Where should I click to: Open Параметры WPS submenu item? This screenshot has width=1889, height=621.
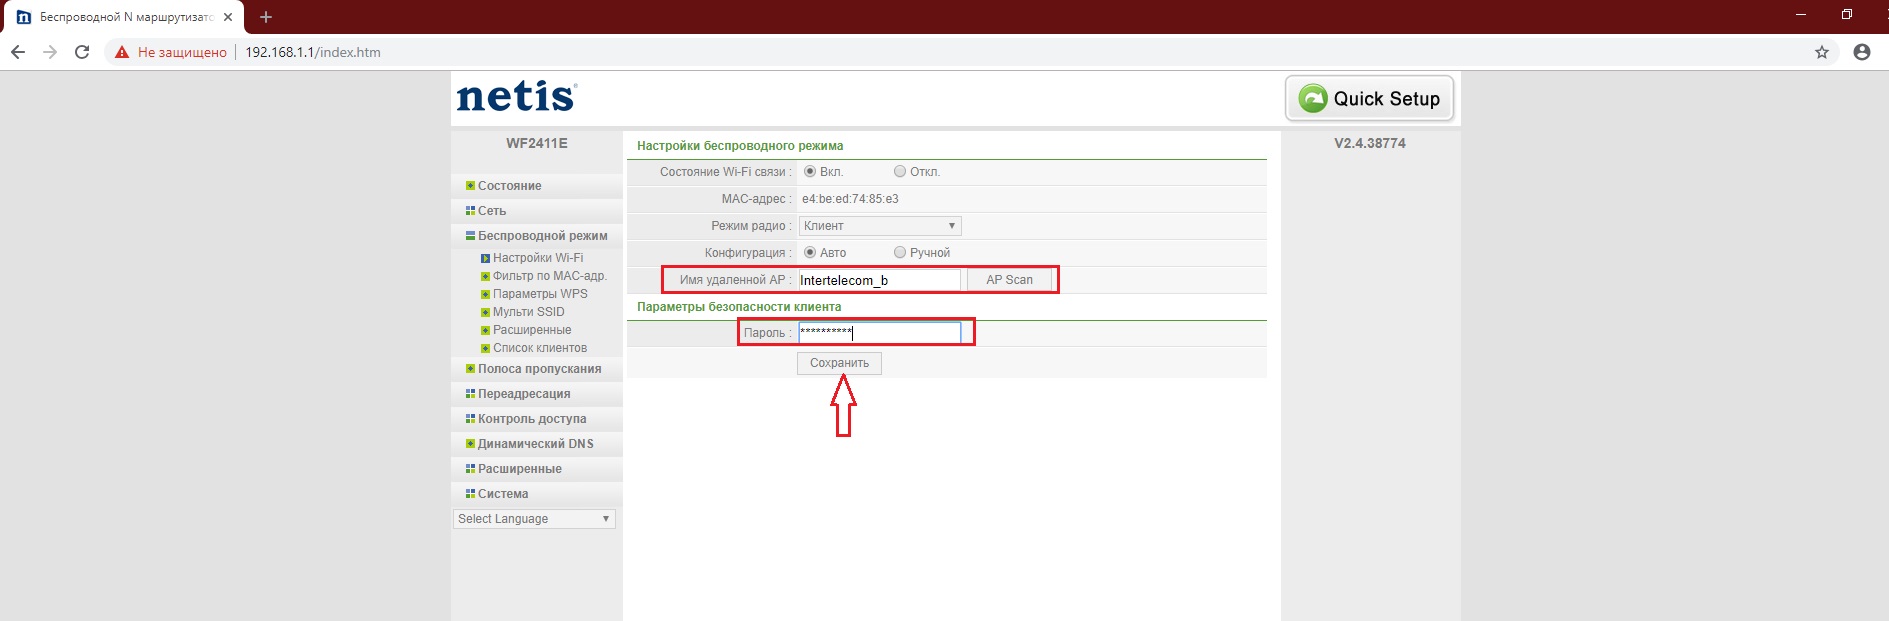coord(540,294)
